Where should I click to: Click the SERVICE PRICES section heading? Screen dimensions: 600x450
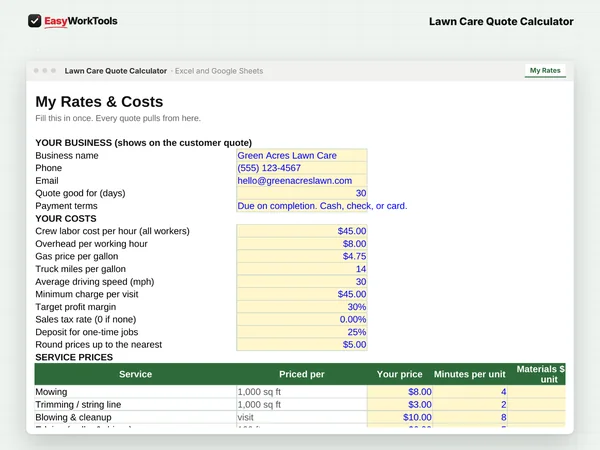point(74,357)
